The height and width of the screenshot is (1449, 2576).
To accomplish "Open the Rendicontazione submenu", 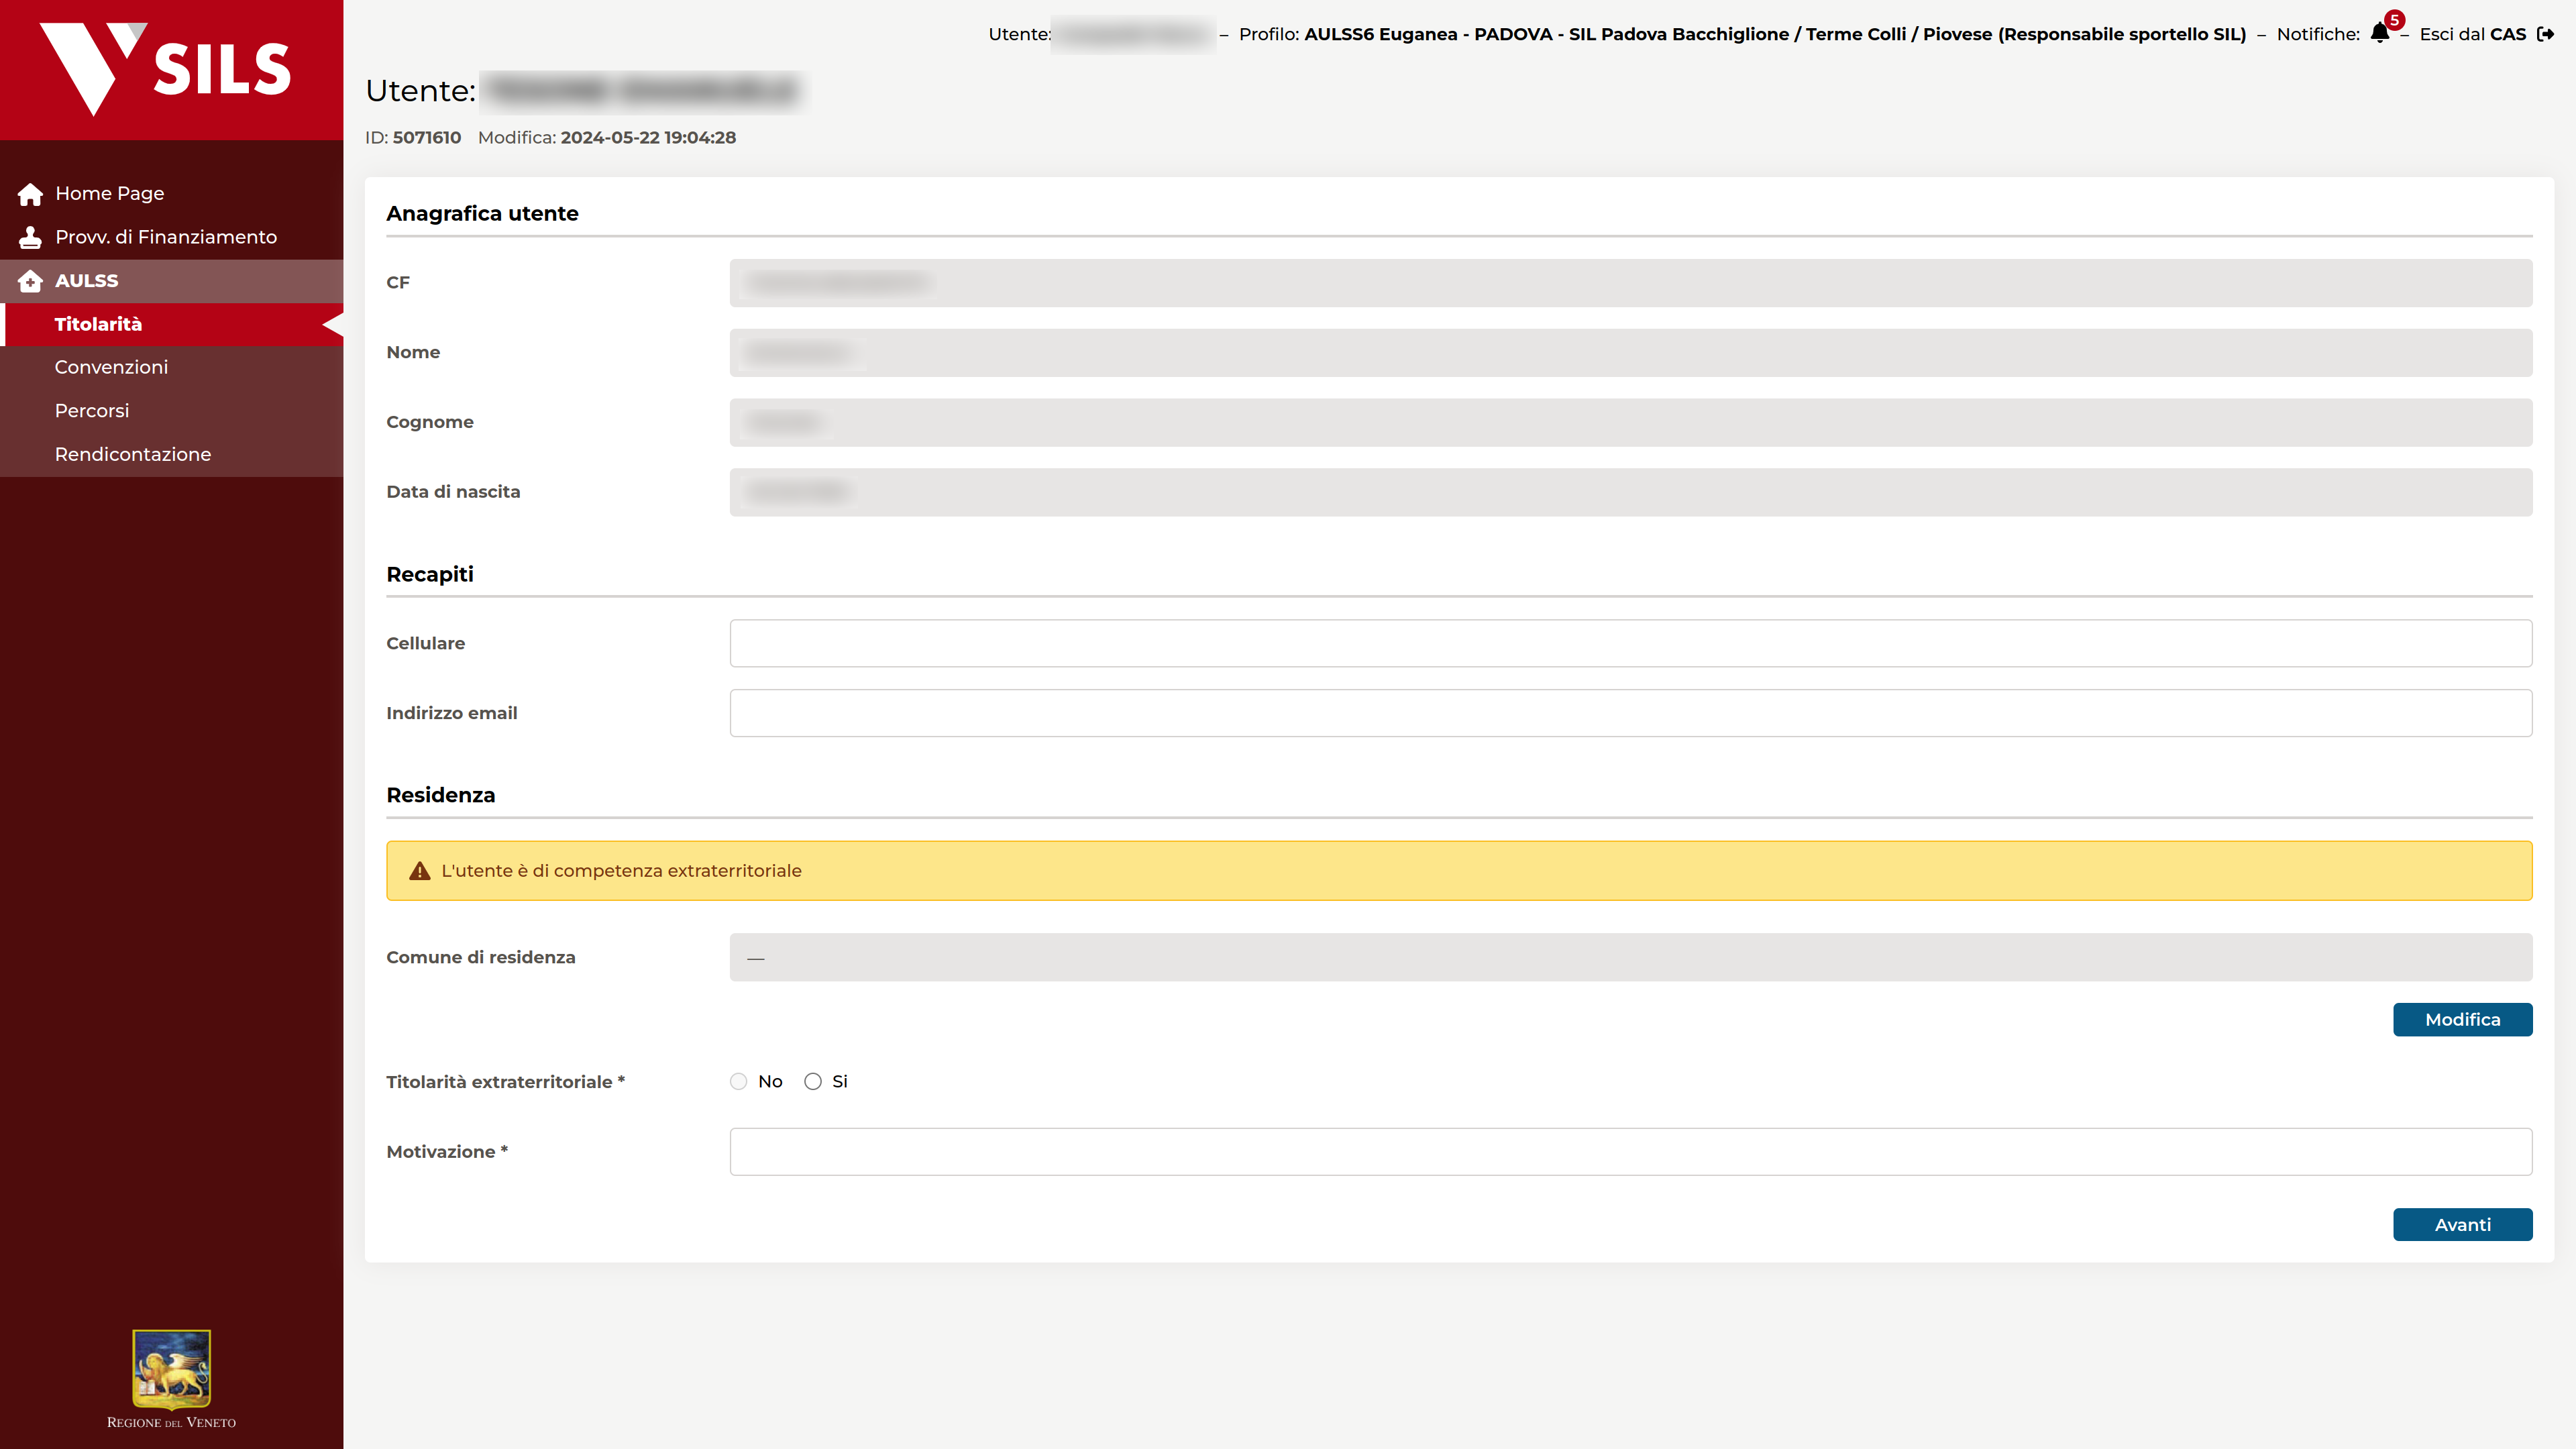I will tap(172, 454).
